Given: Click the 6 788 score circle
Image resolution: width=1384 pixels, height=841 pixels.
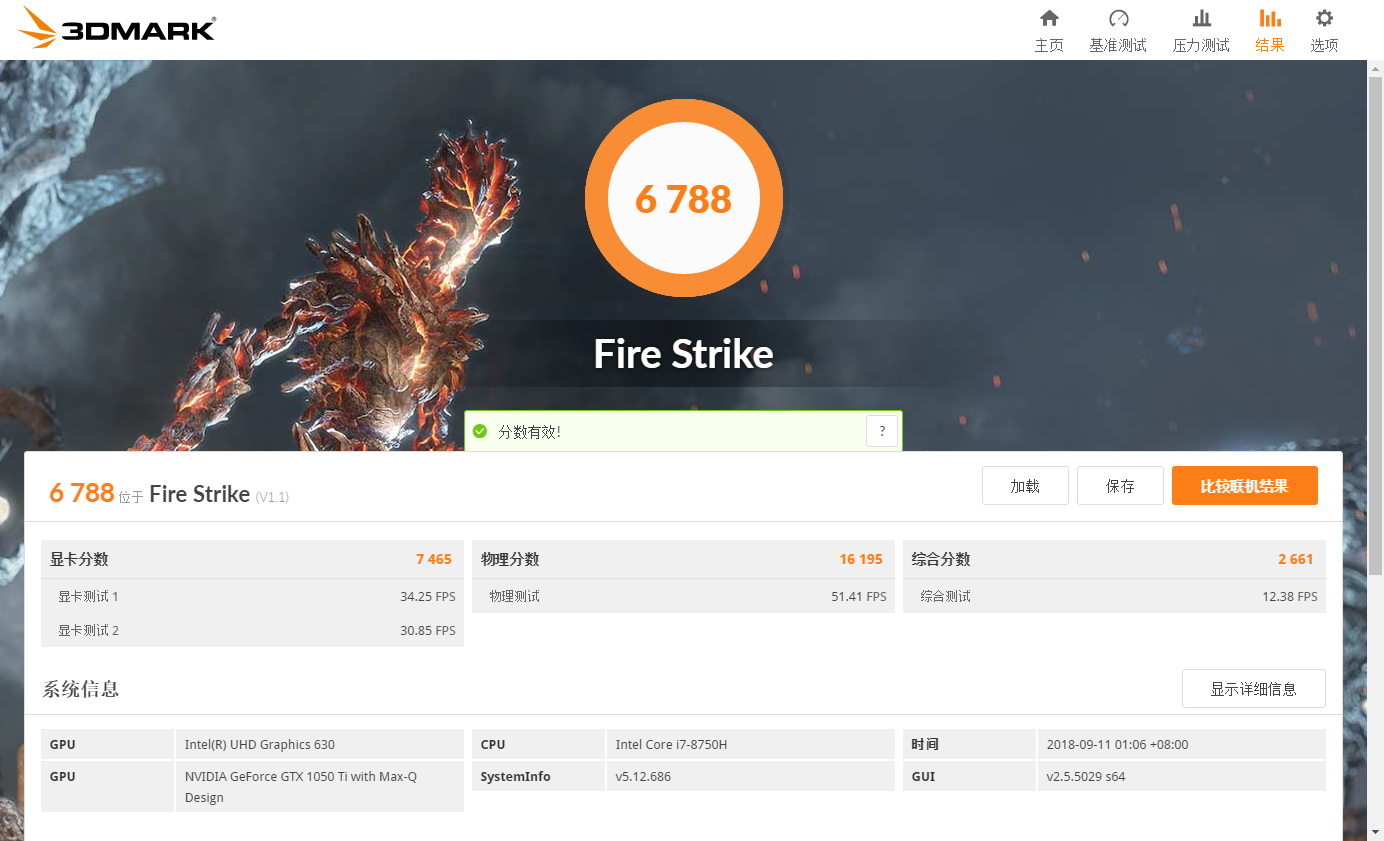Looking at the screenshot, I should click(683, 198).
